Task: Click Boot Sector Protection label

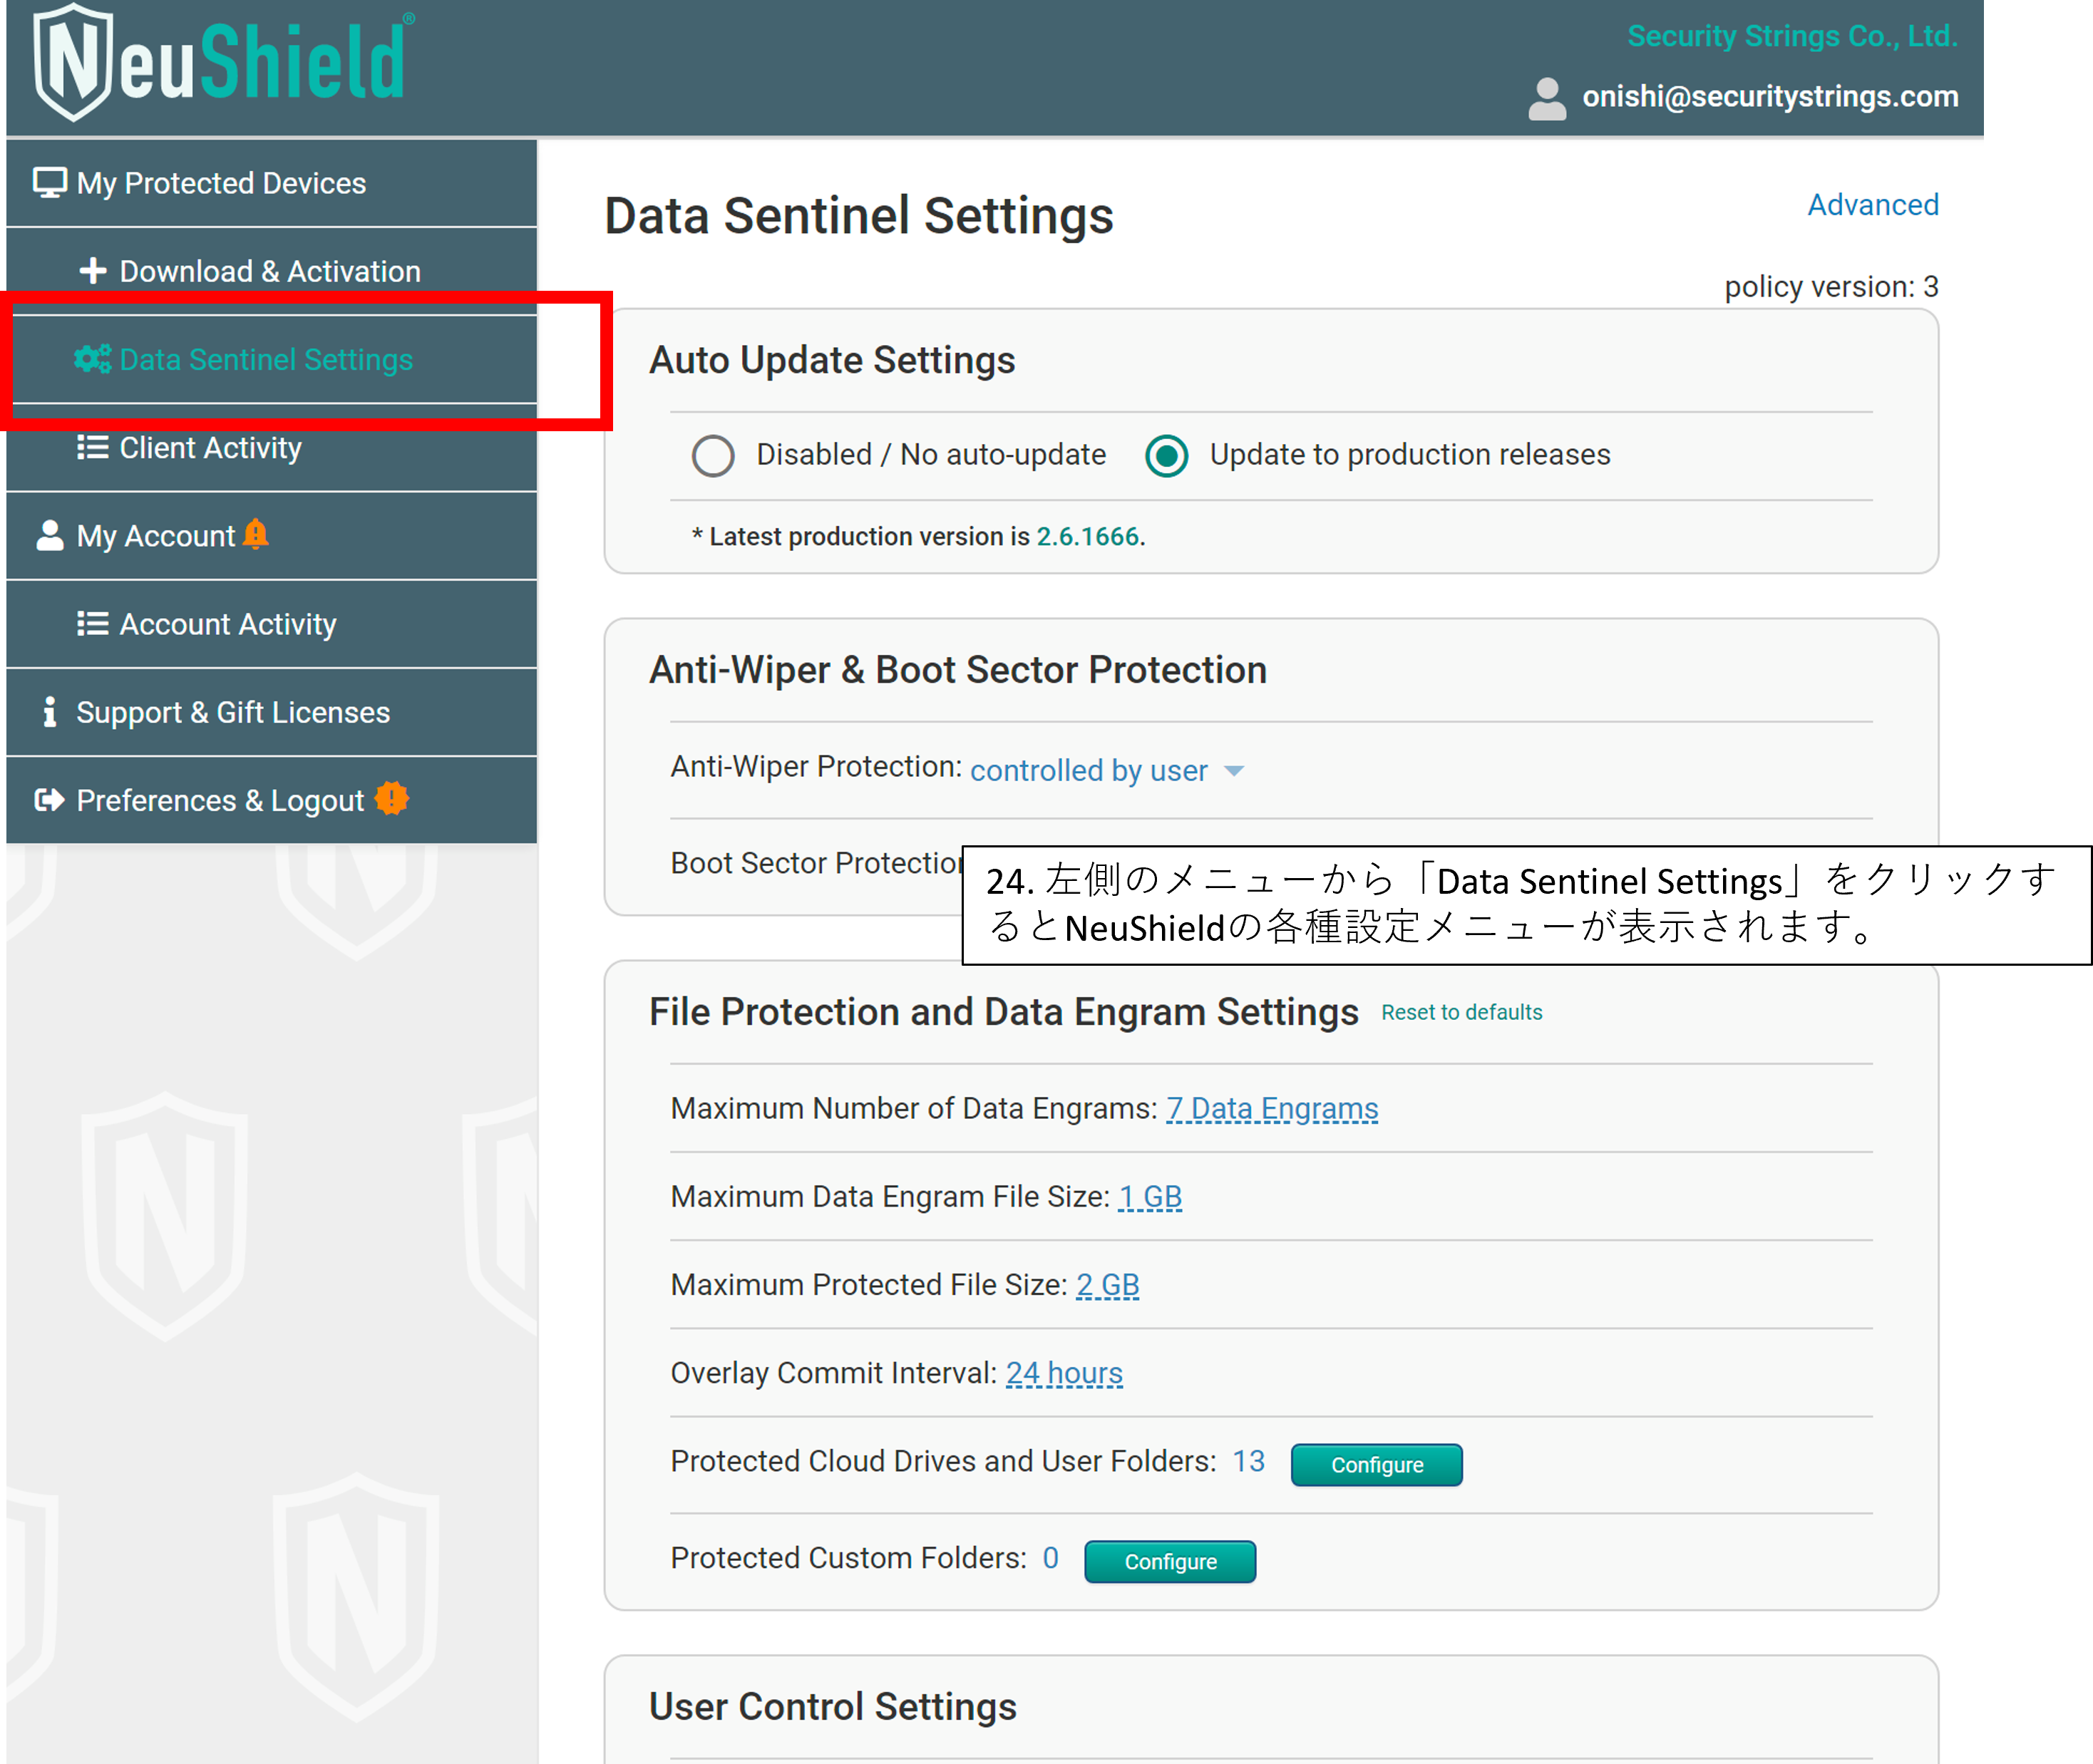Action: [816, 862]
